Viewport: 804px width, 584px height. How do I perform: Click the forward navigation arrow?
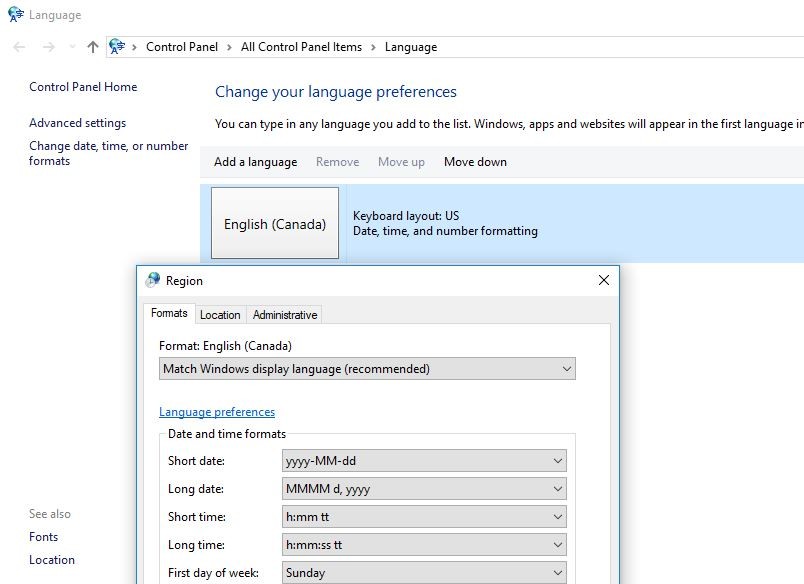[48, 47]
